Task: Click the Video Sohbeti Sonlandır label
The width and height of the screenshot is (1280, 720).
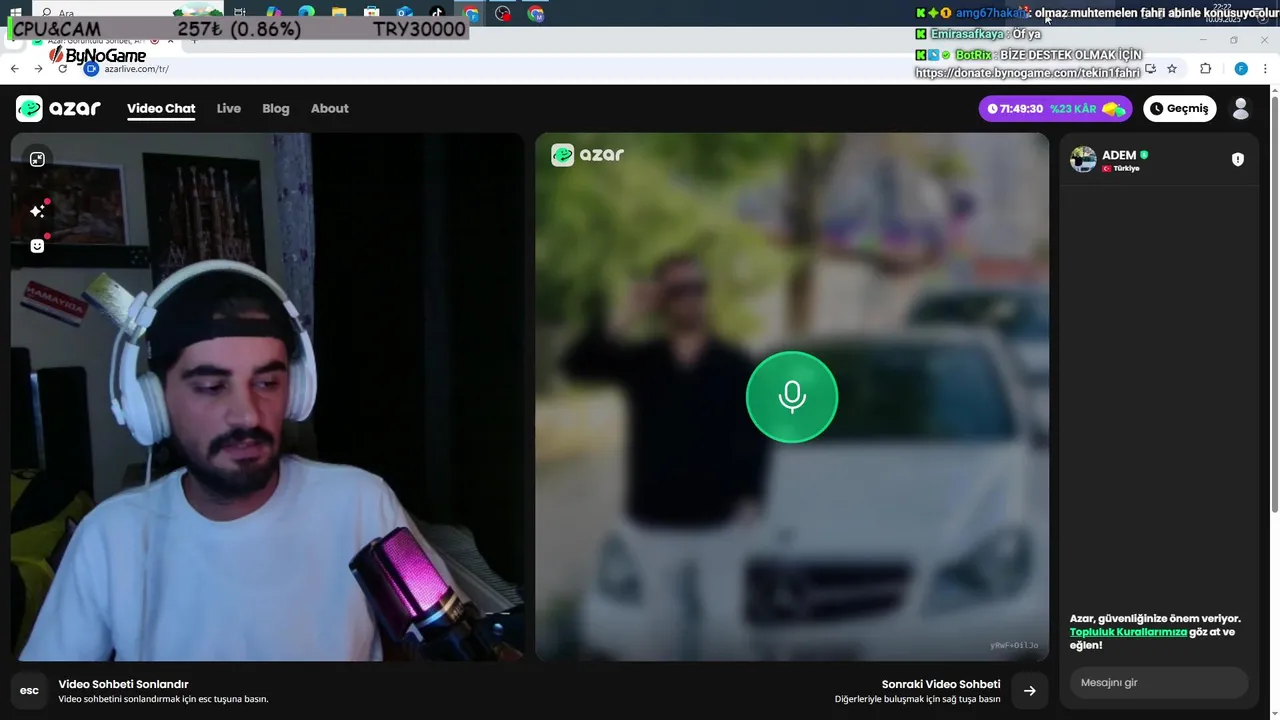Action: tap(123, 684)
